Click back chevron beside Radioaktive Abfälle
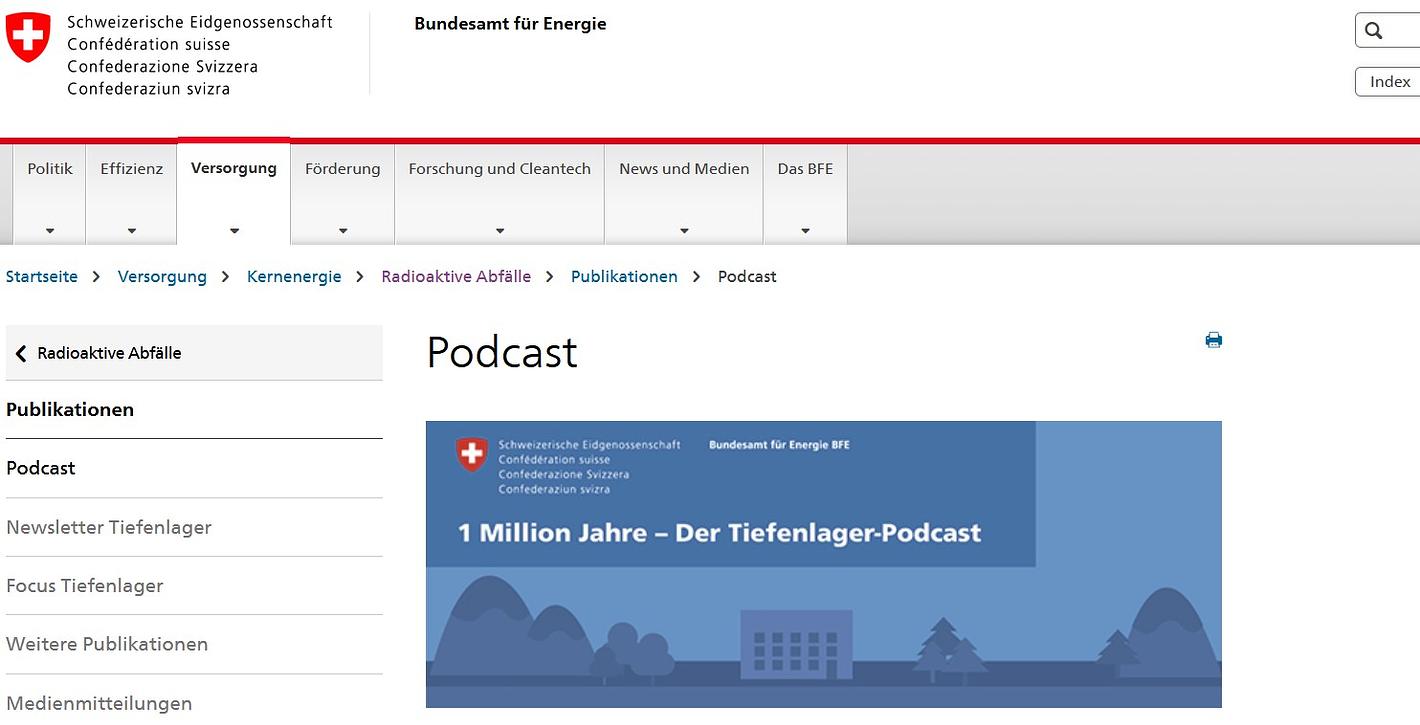Image resolution: width=1420 pixels, height=725 pixels. (21, 353)
